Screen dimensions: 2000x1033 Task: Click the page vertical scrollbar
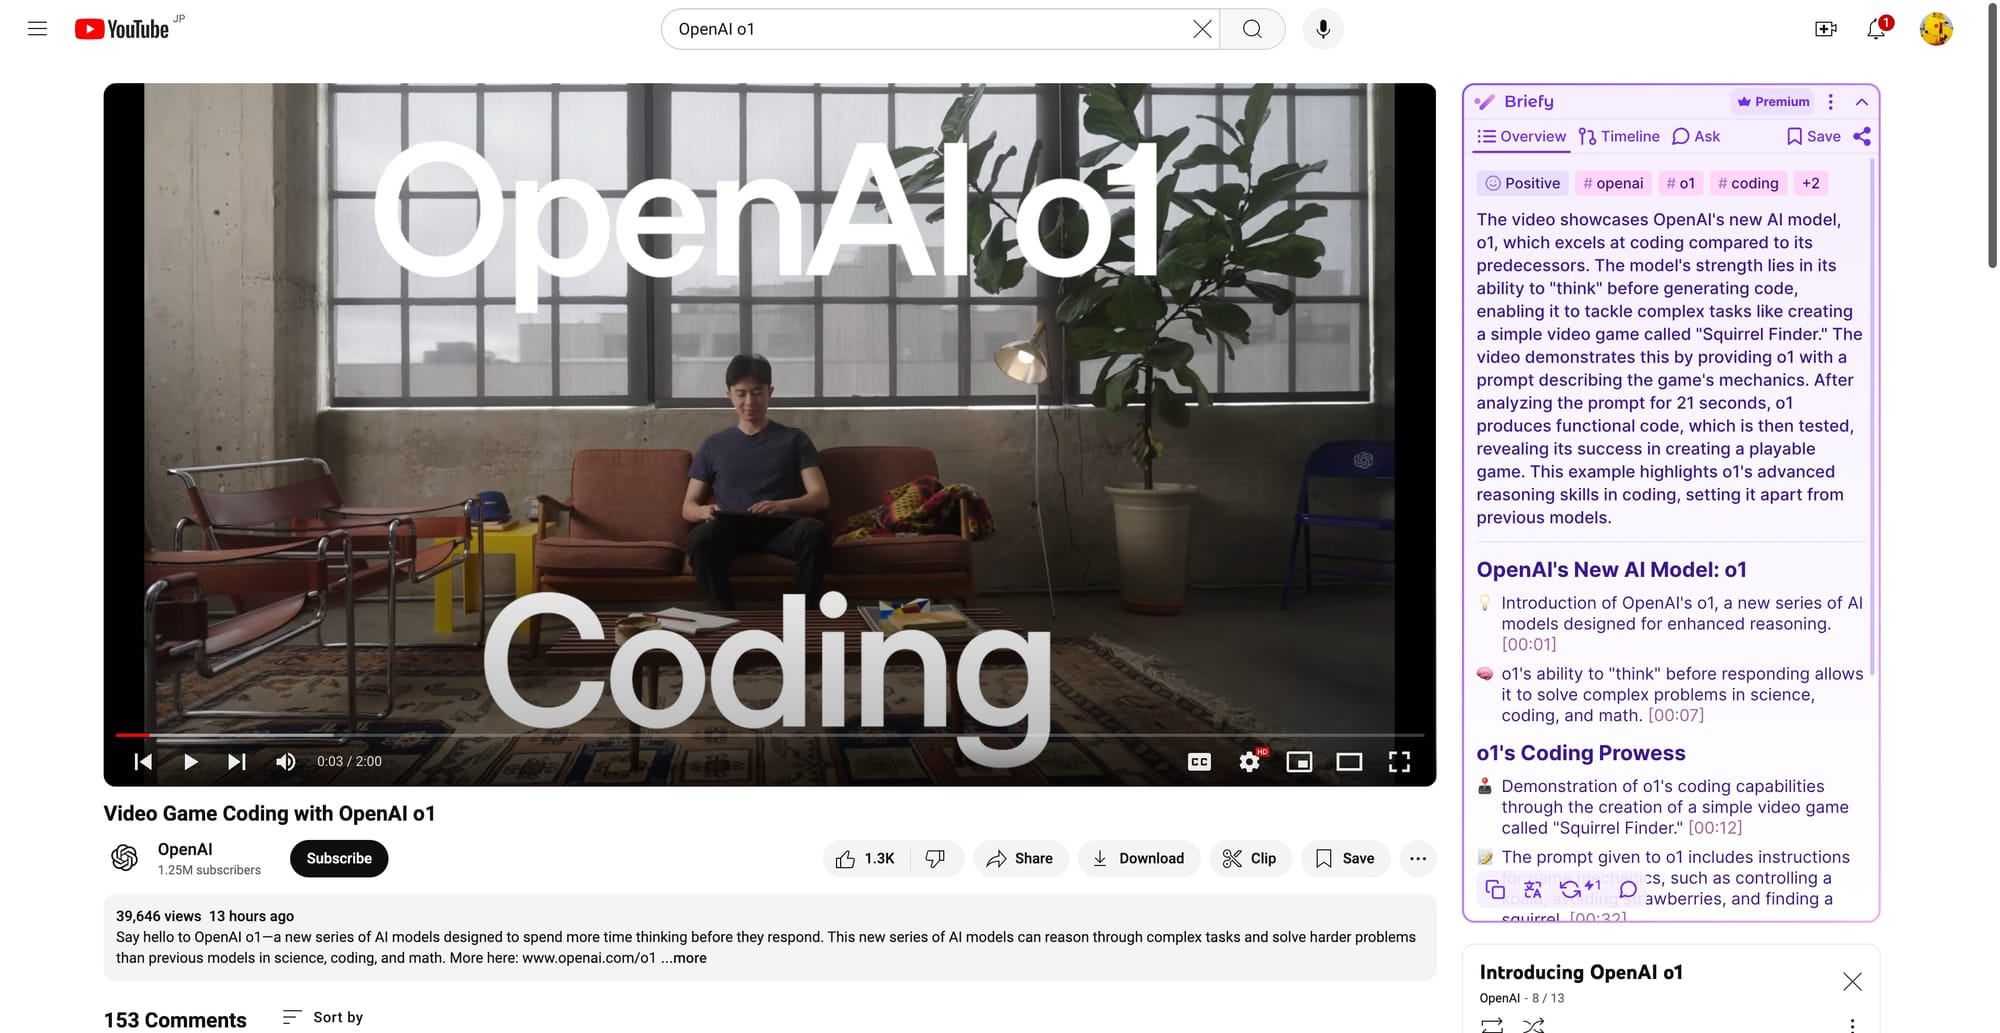[1992, 136]
